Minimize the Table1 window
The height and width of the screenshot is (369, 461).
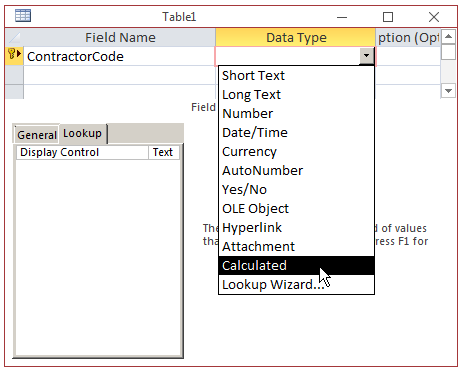(x=342, y=17)
